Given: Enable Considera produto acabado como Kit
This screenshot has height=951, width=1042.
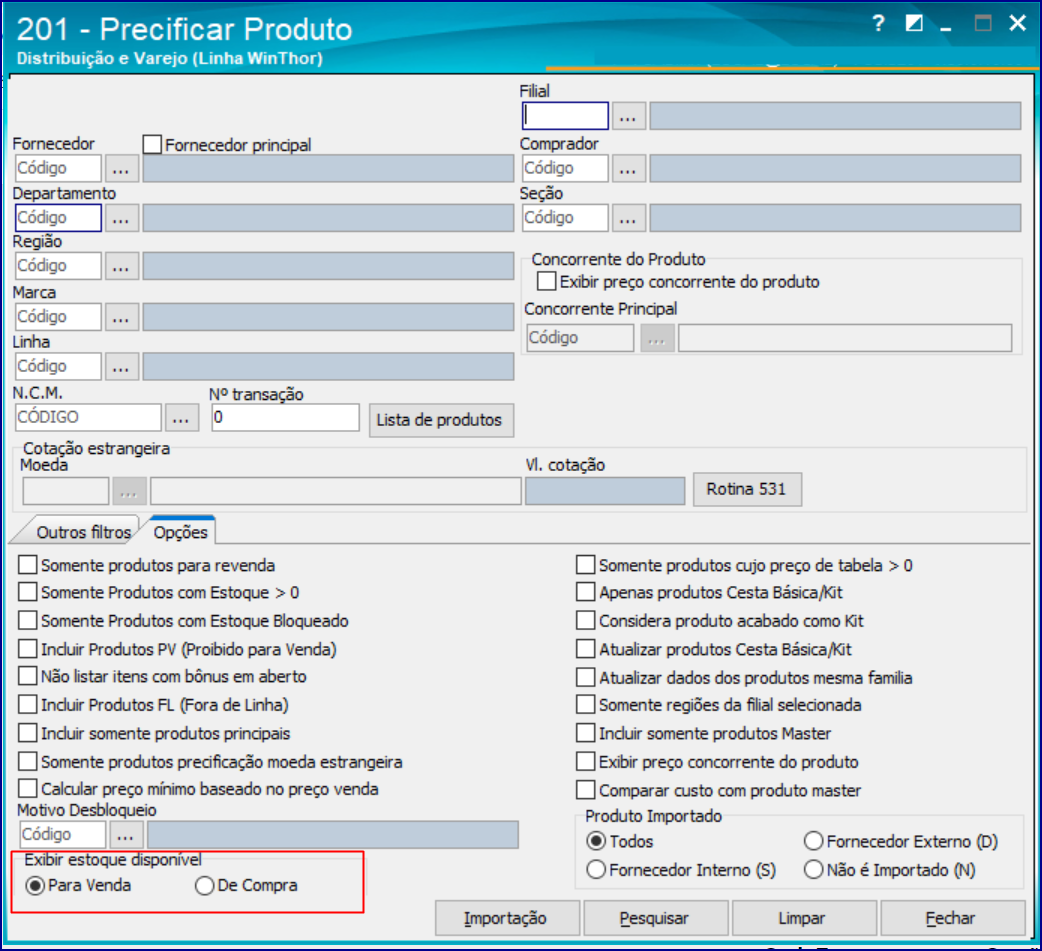Looking at the screenshot, I should (x=585, y=620).
